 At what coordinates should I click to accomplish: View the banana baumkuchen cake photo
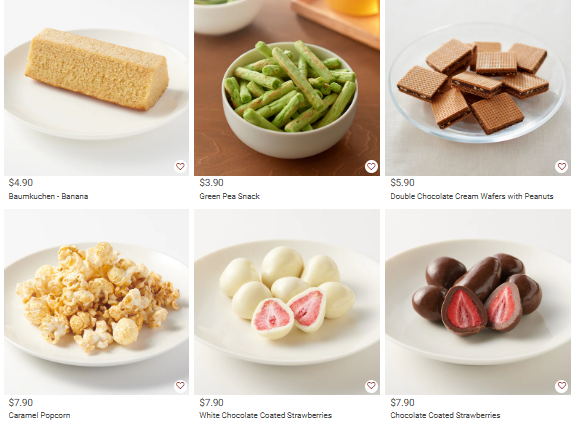click(x=96, y=88)
